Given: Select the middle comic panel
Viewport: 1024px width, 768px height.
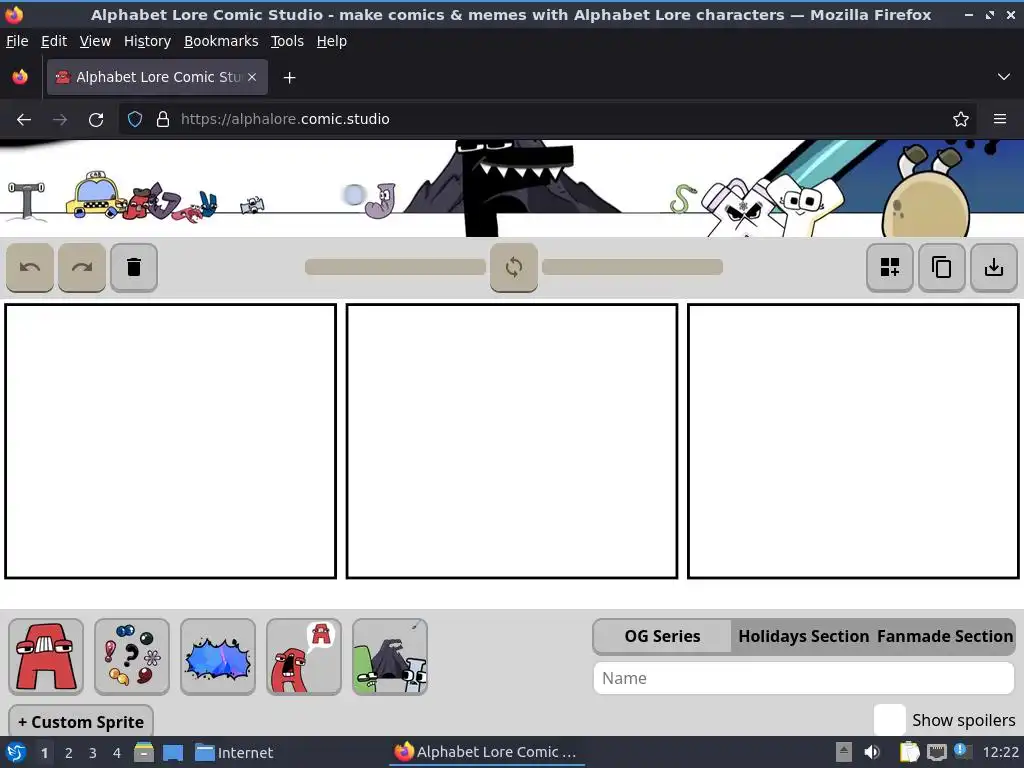Looking at the screenshot, I should [512, 441].
